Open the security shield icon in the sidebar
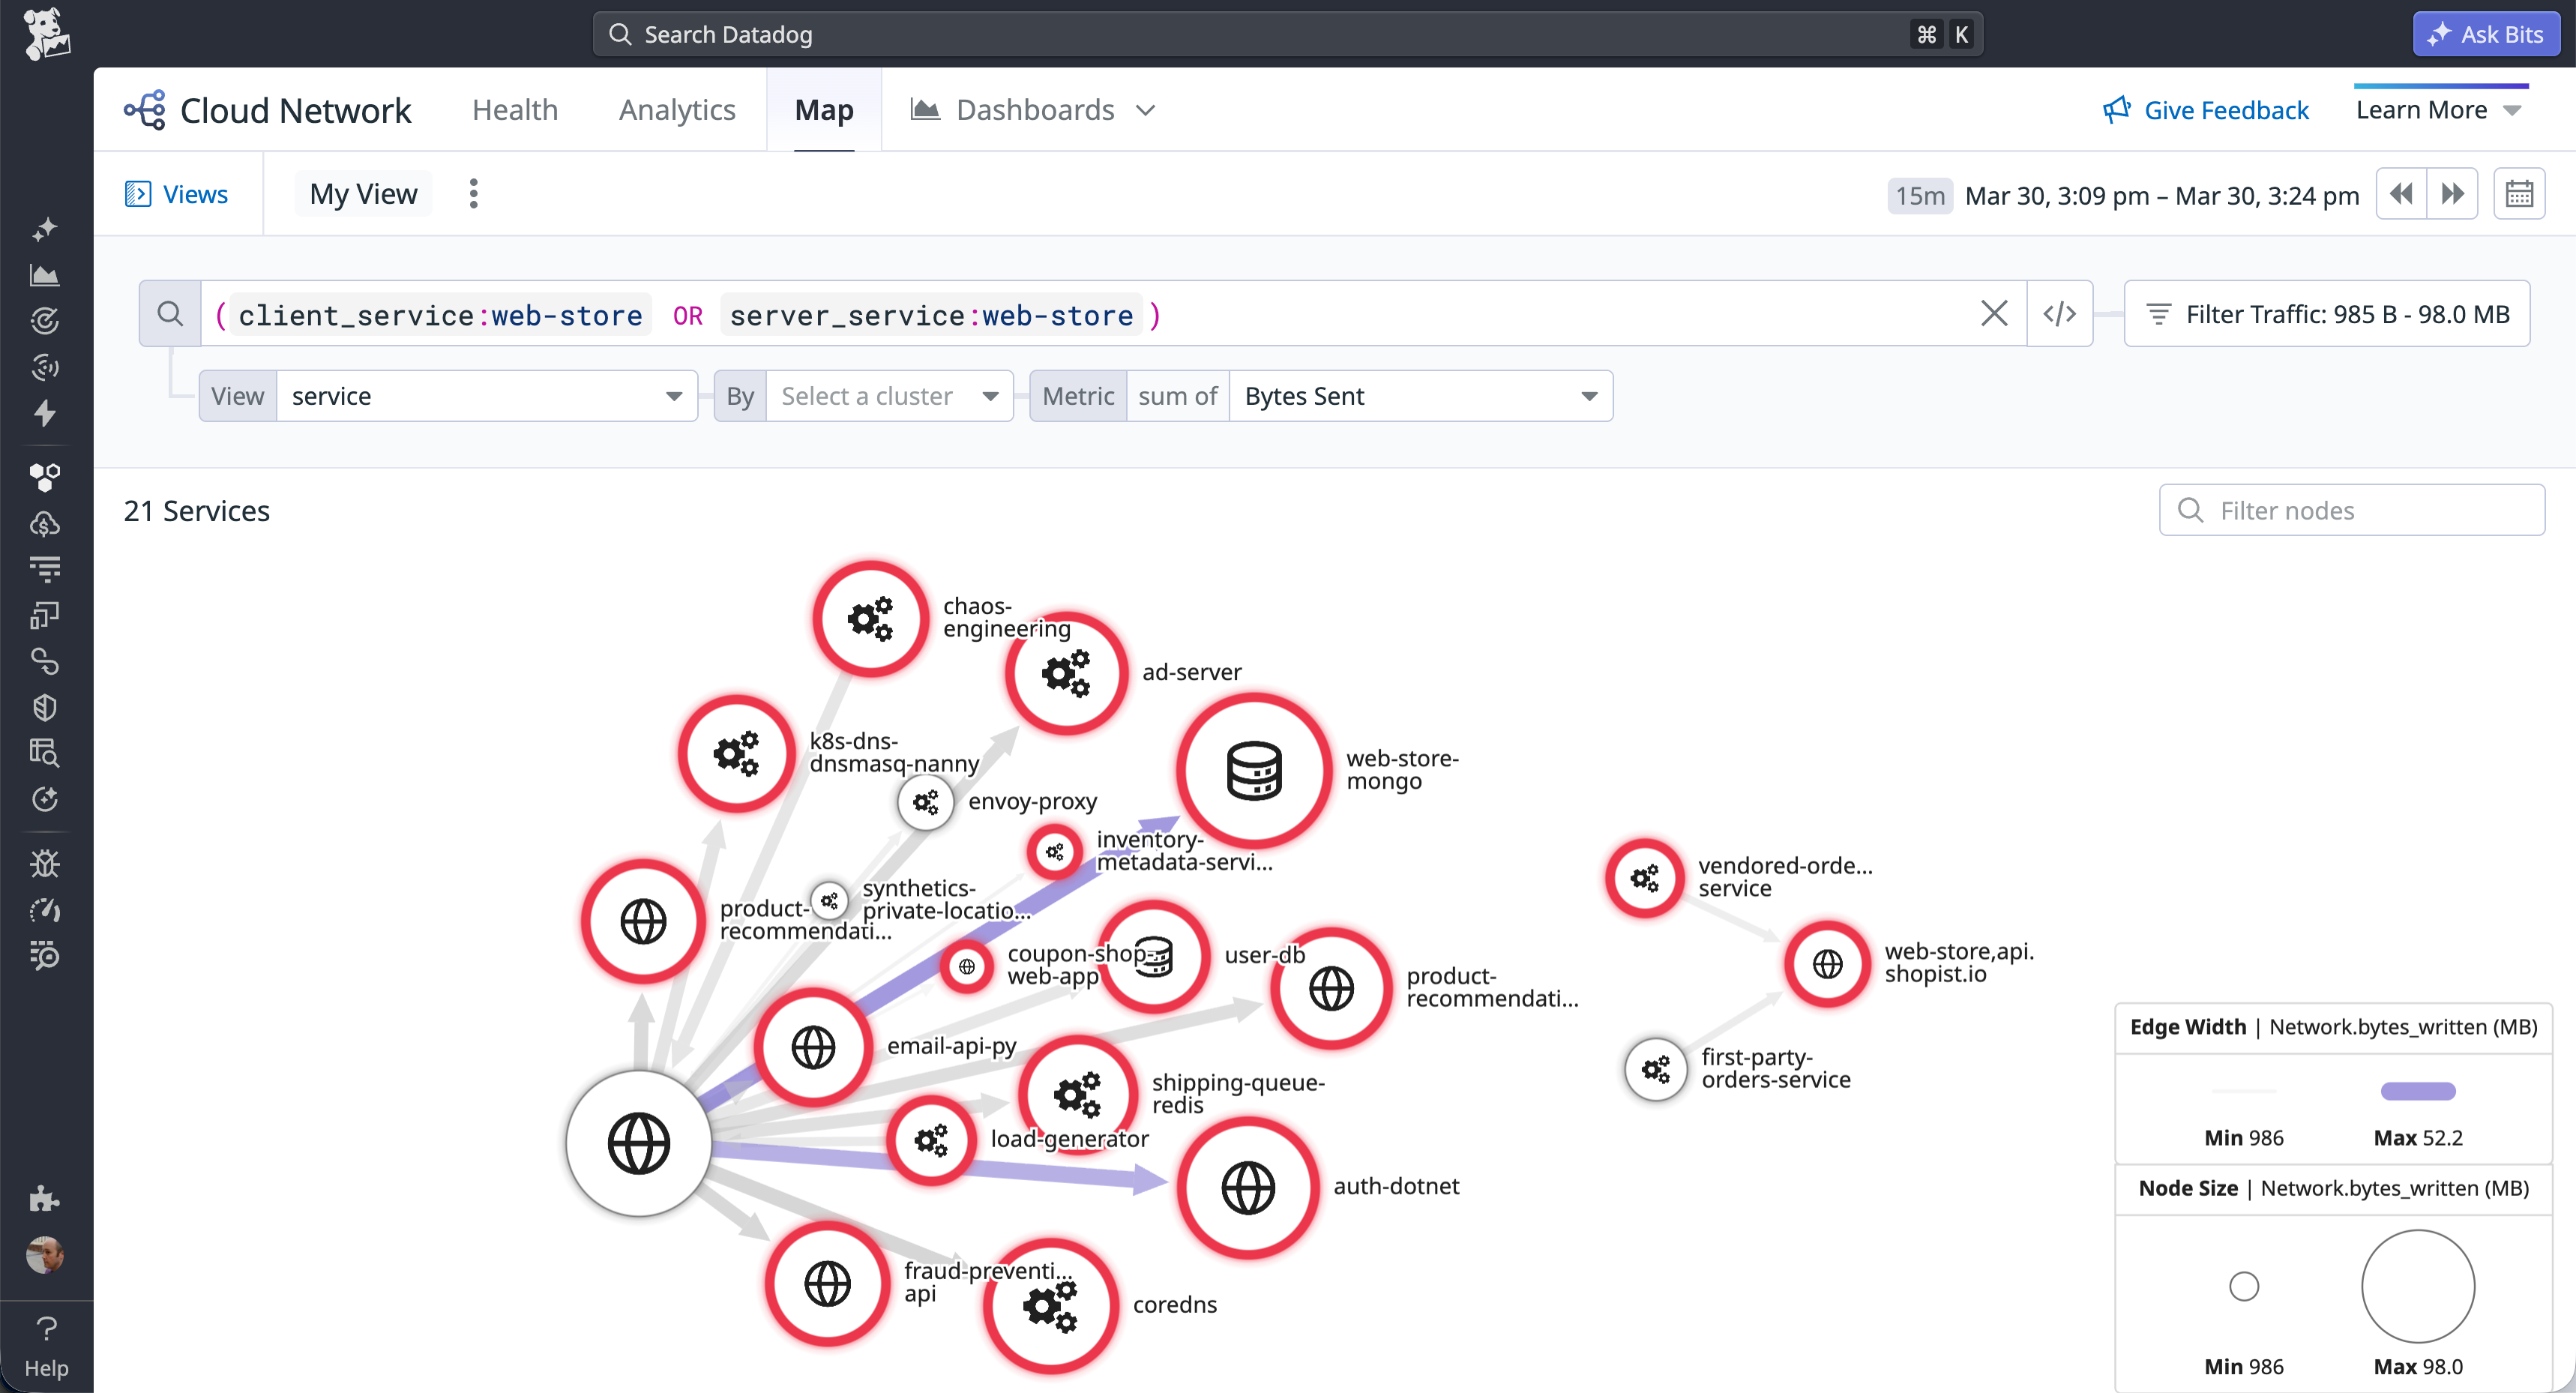The image size is (2576, 1393). click(x=46, y=707)
